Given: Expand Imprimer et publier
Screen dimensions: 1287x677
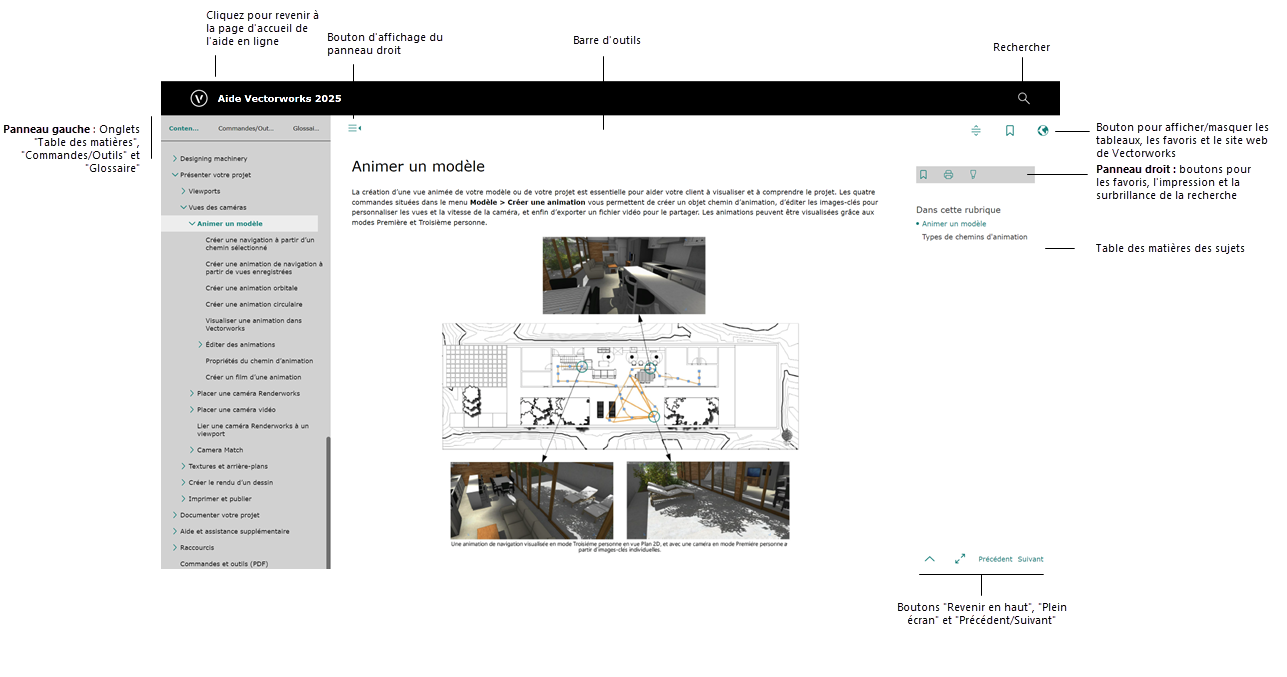Looking at the screenshot, I should coord(183,499).
